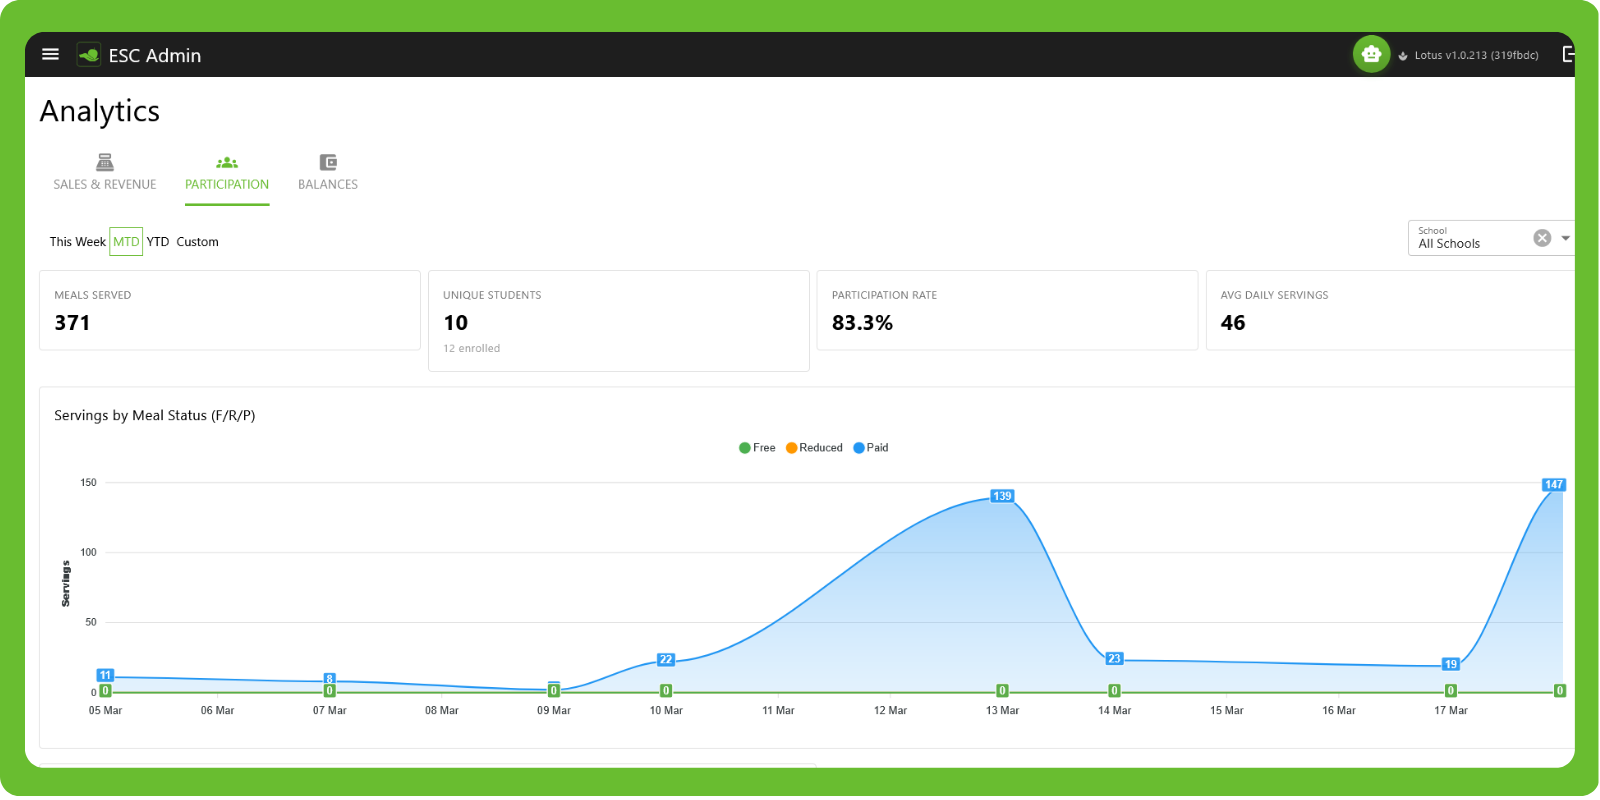The image size is (1600, 800).
Task: Select the This Week date range
Action: click(77, 242)
